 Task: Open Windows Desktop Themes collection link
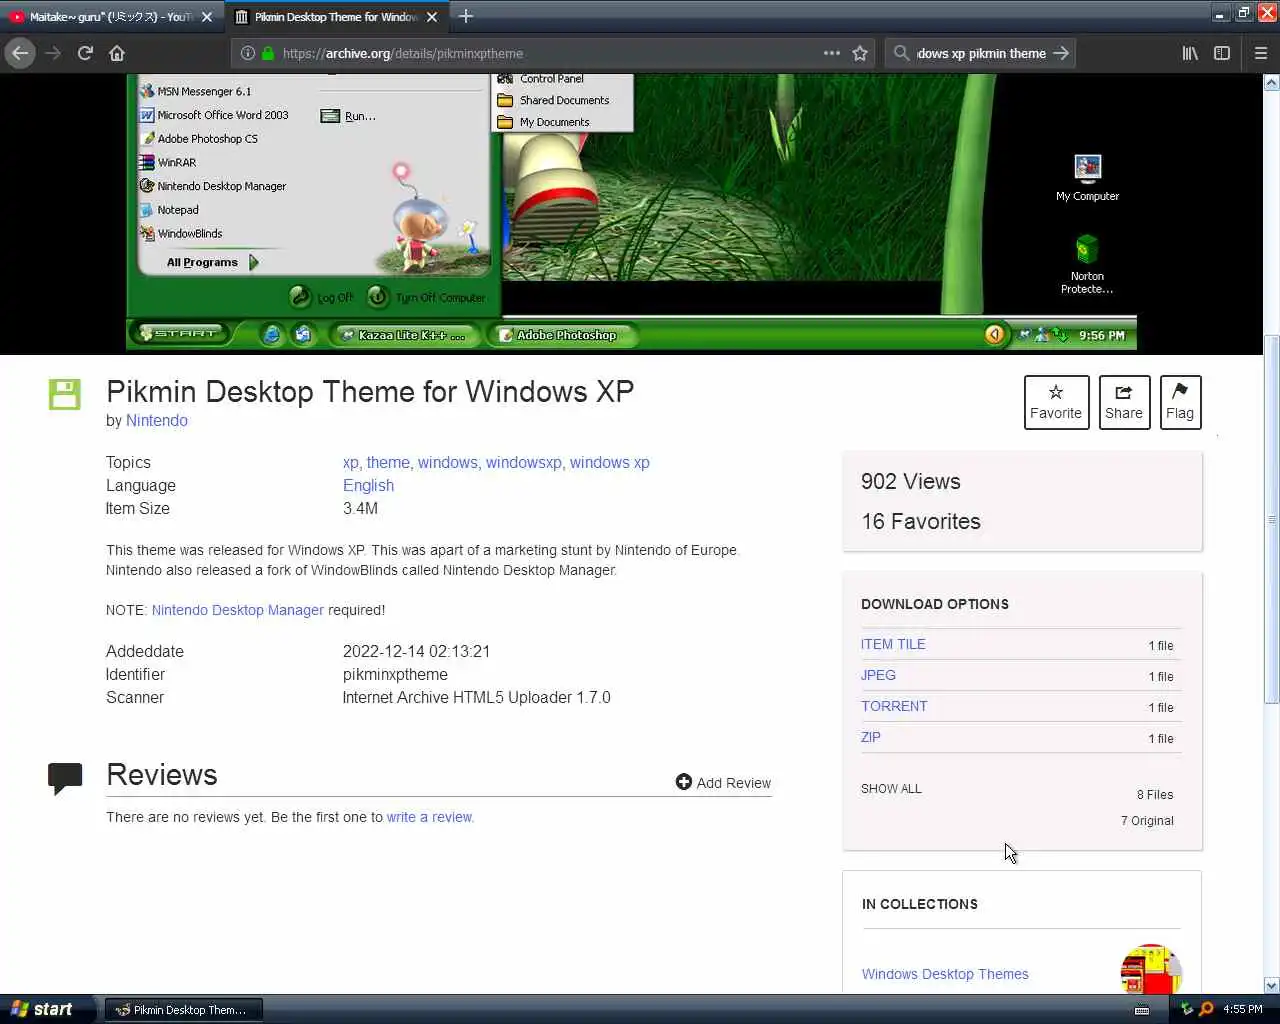(945, 974)
